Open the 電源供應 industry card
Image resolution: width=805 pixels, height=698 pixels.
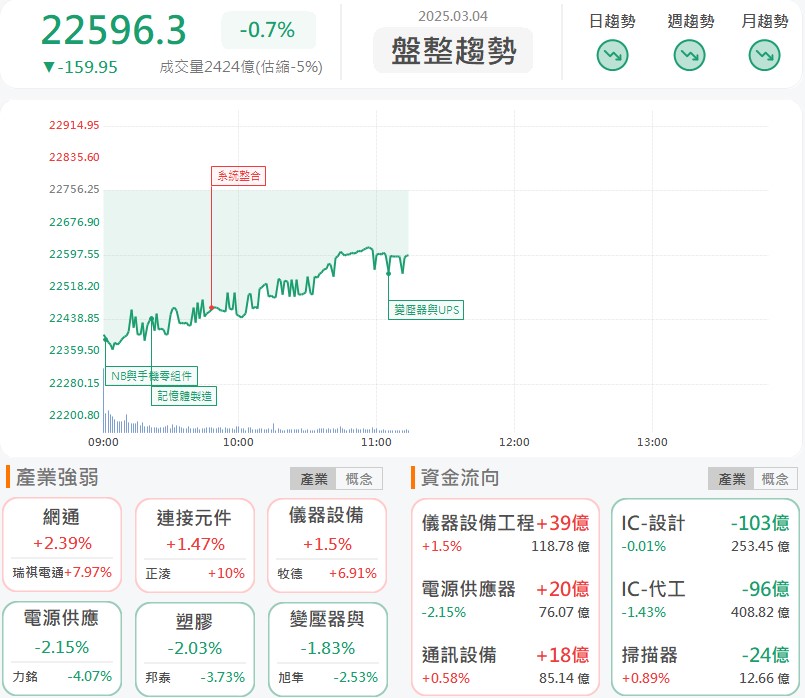pos(62,649)
